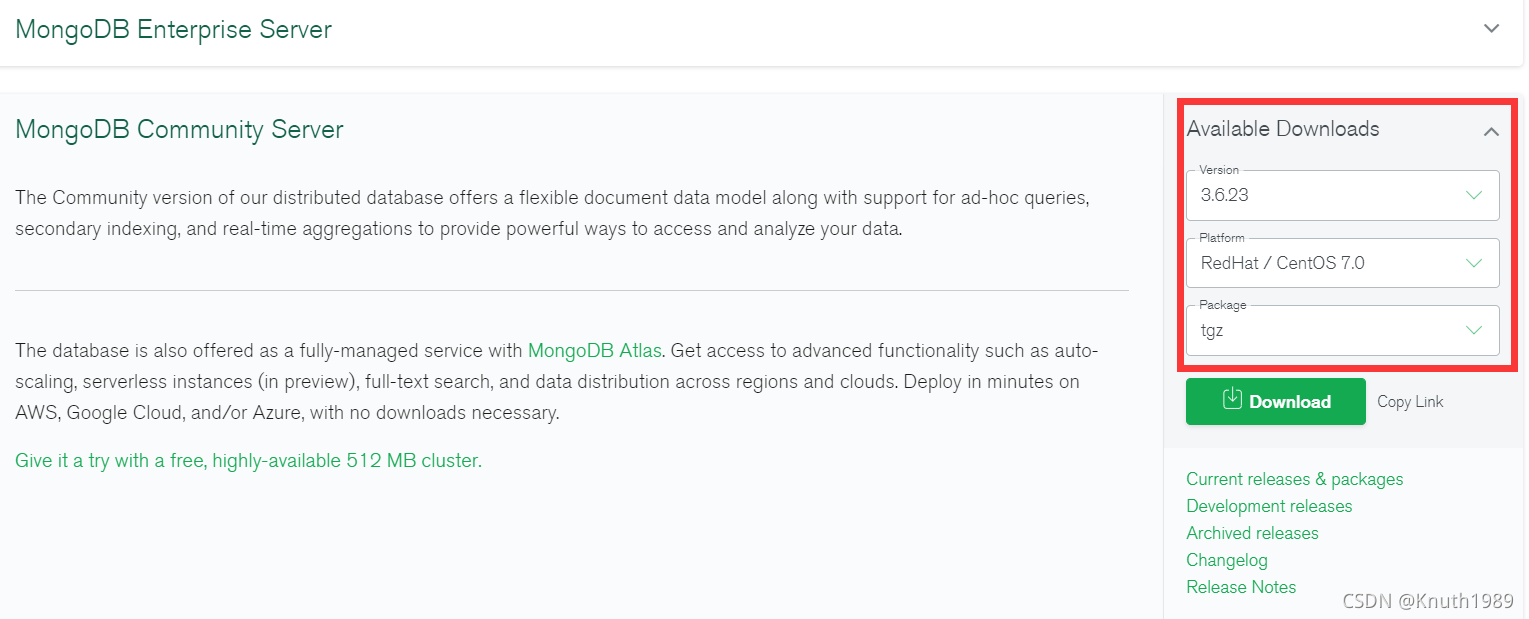Click the collapse arrow beside Available Downloads
Viewport: 1529px width, 619px height.
pyautogui.click(x=1491, y=131)
